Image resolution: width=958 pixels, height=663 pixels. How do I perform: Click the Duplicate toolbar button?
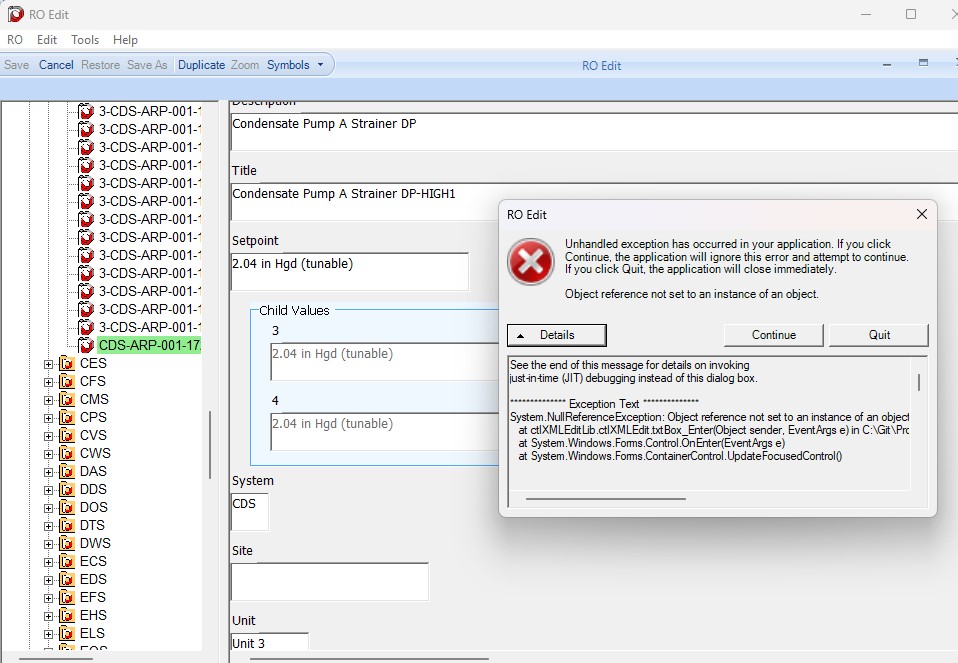tap(201, 65)
